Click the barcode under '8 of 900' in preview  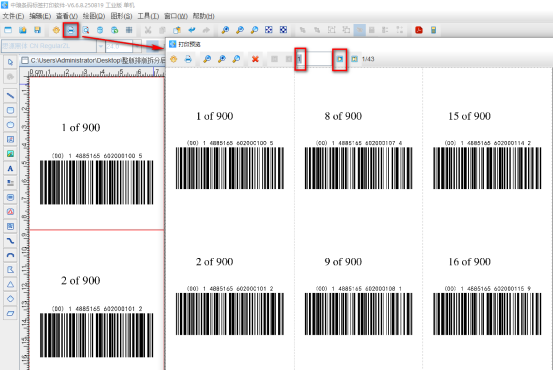[359, 168]
